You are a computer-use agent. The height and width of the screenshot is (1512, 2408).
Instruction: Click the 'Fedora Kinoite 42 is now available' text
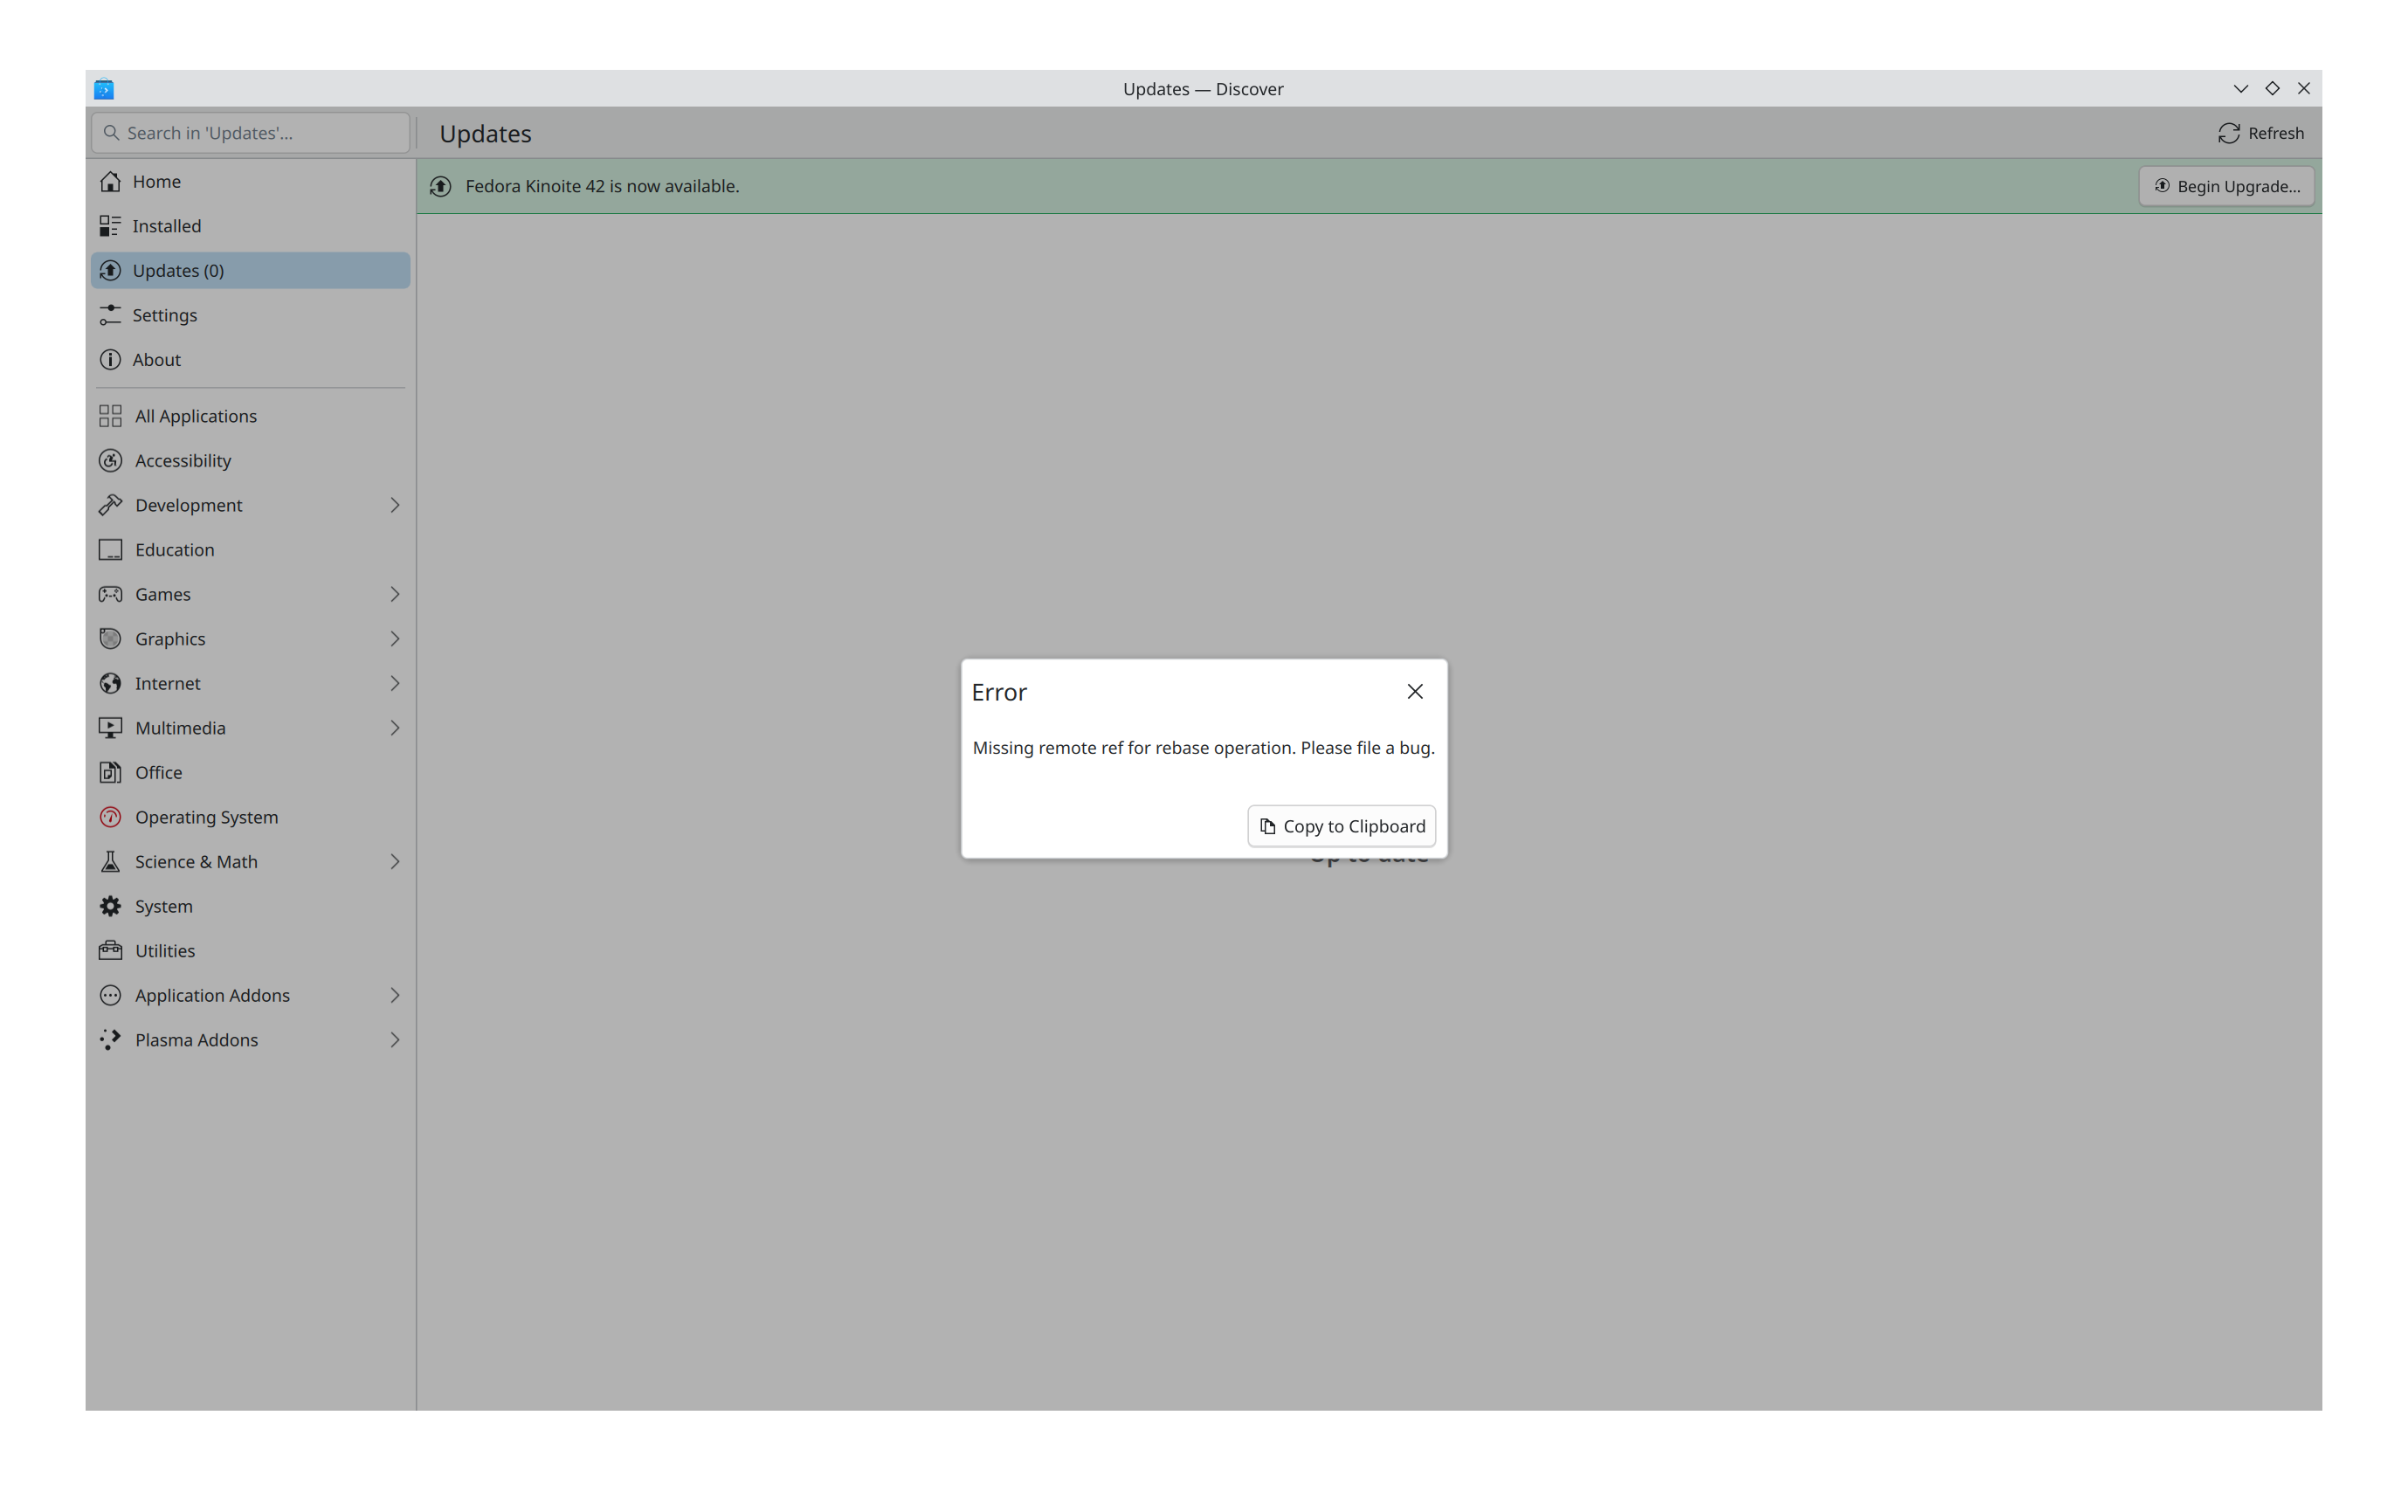(x=602, y=186)
